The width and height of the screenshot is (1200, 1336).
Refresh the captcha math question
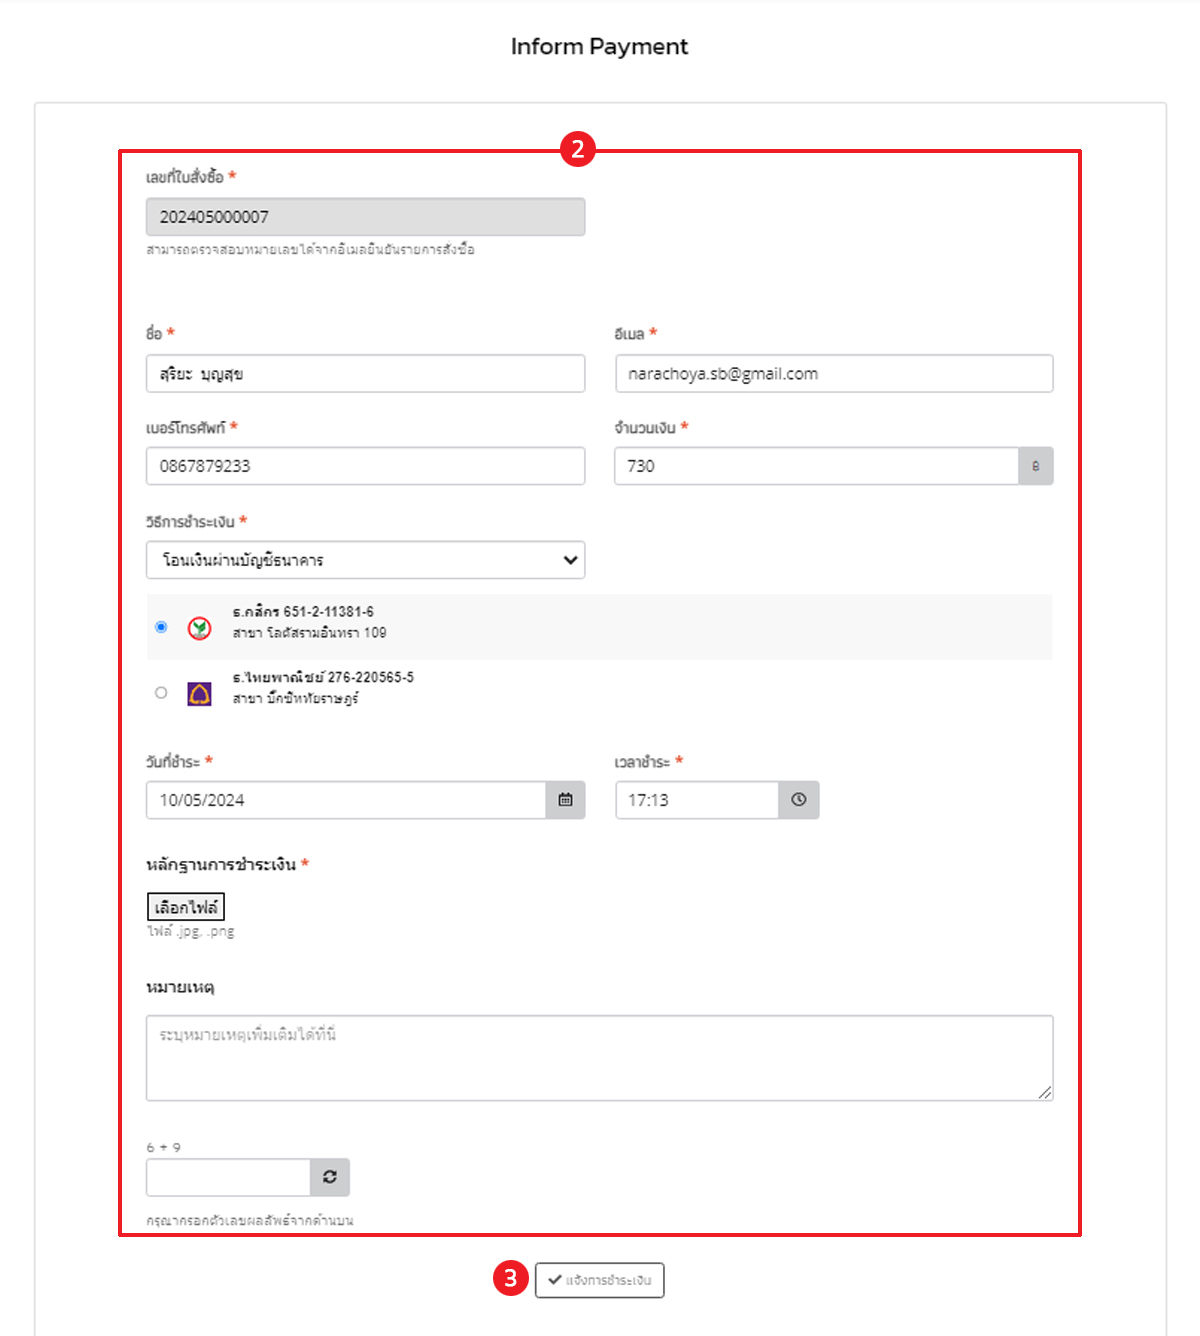(330, 1177)
